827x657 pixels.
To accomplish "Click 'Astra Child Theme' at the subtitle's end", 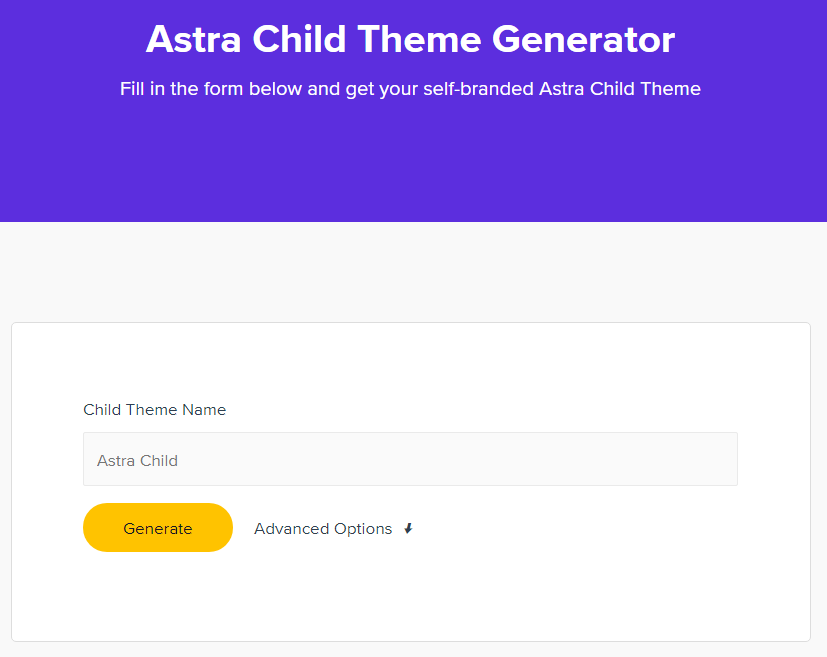I will 620,89.
